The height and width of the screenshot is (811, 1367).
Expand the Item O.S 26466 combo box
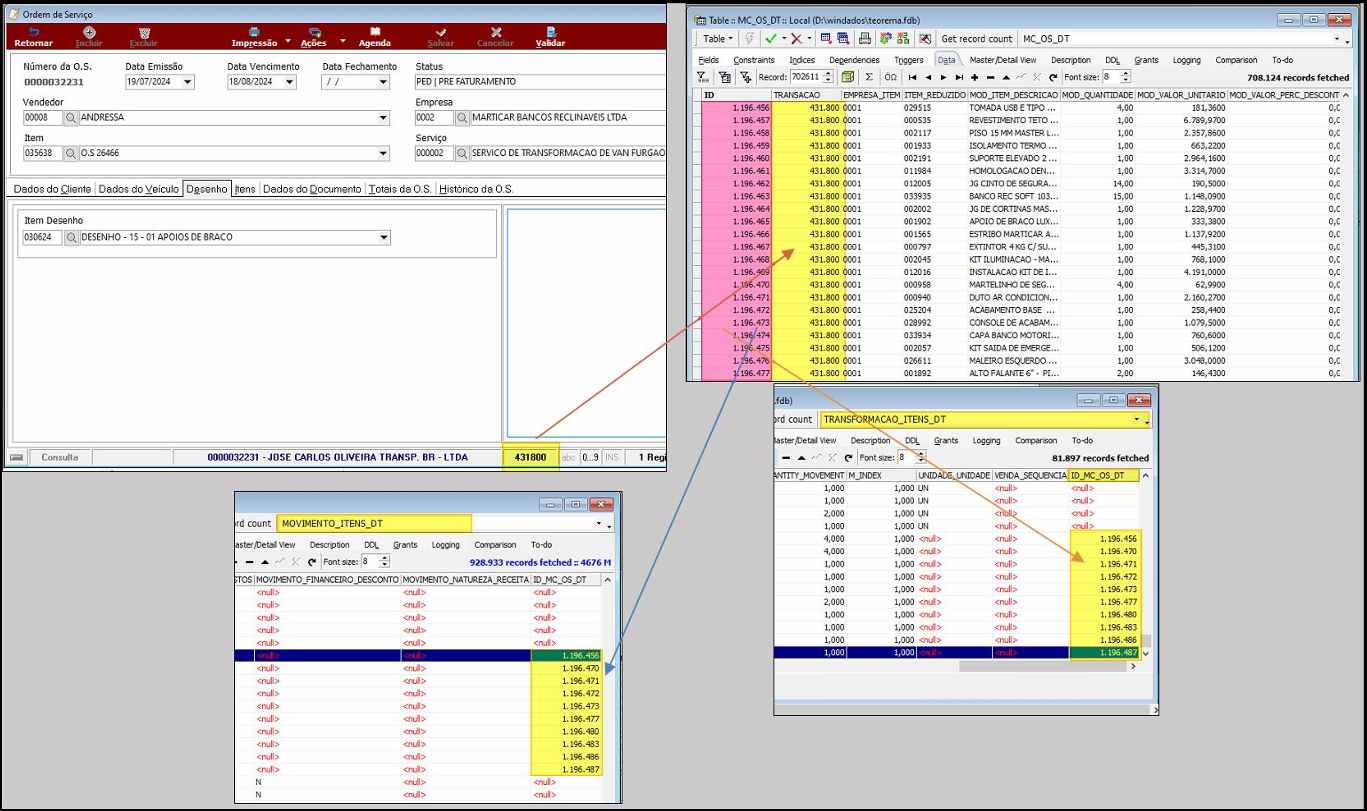coord(383,154)
